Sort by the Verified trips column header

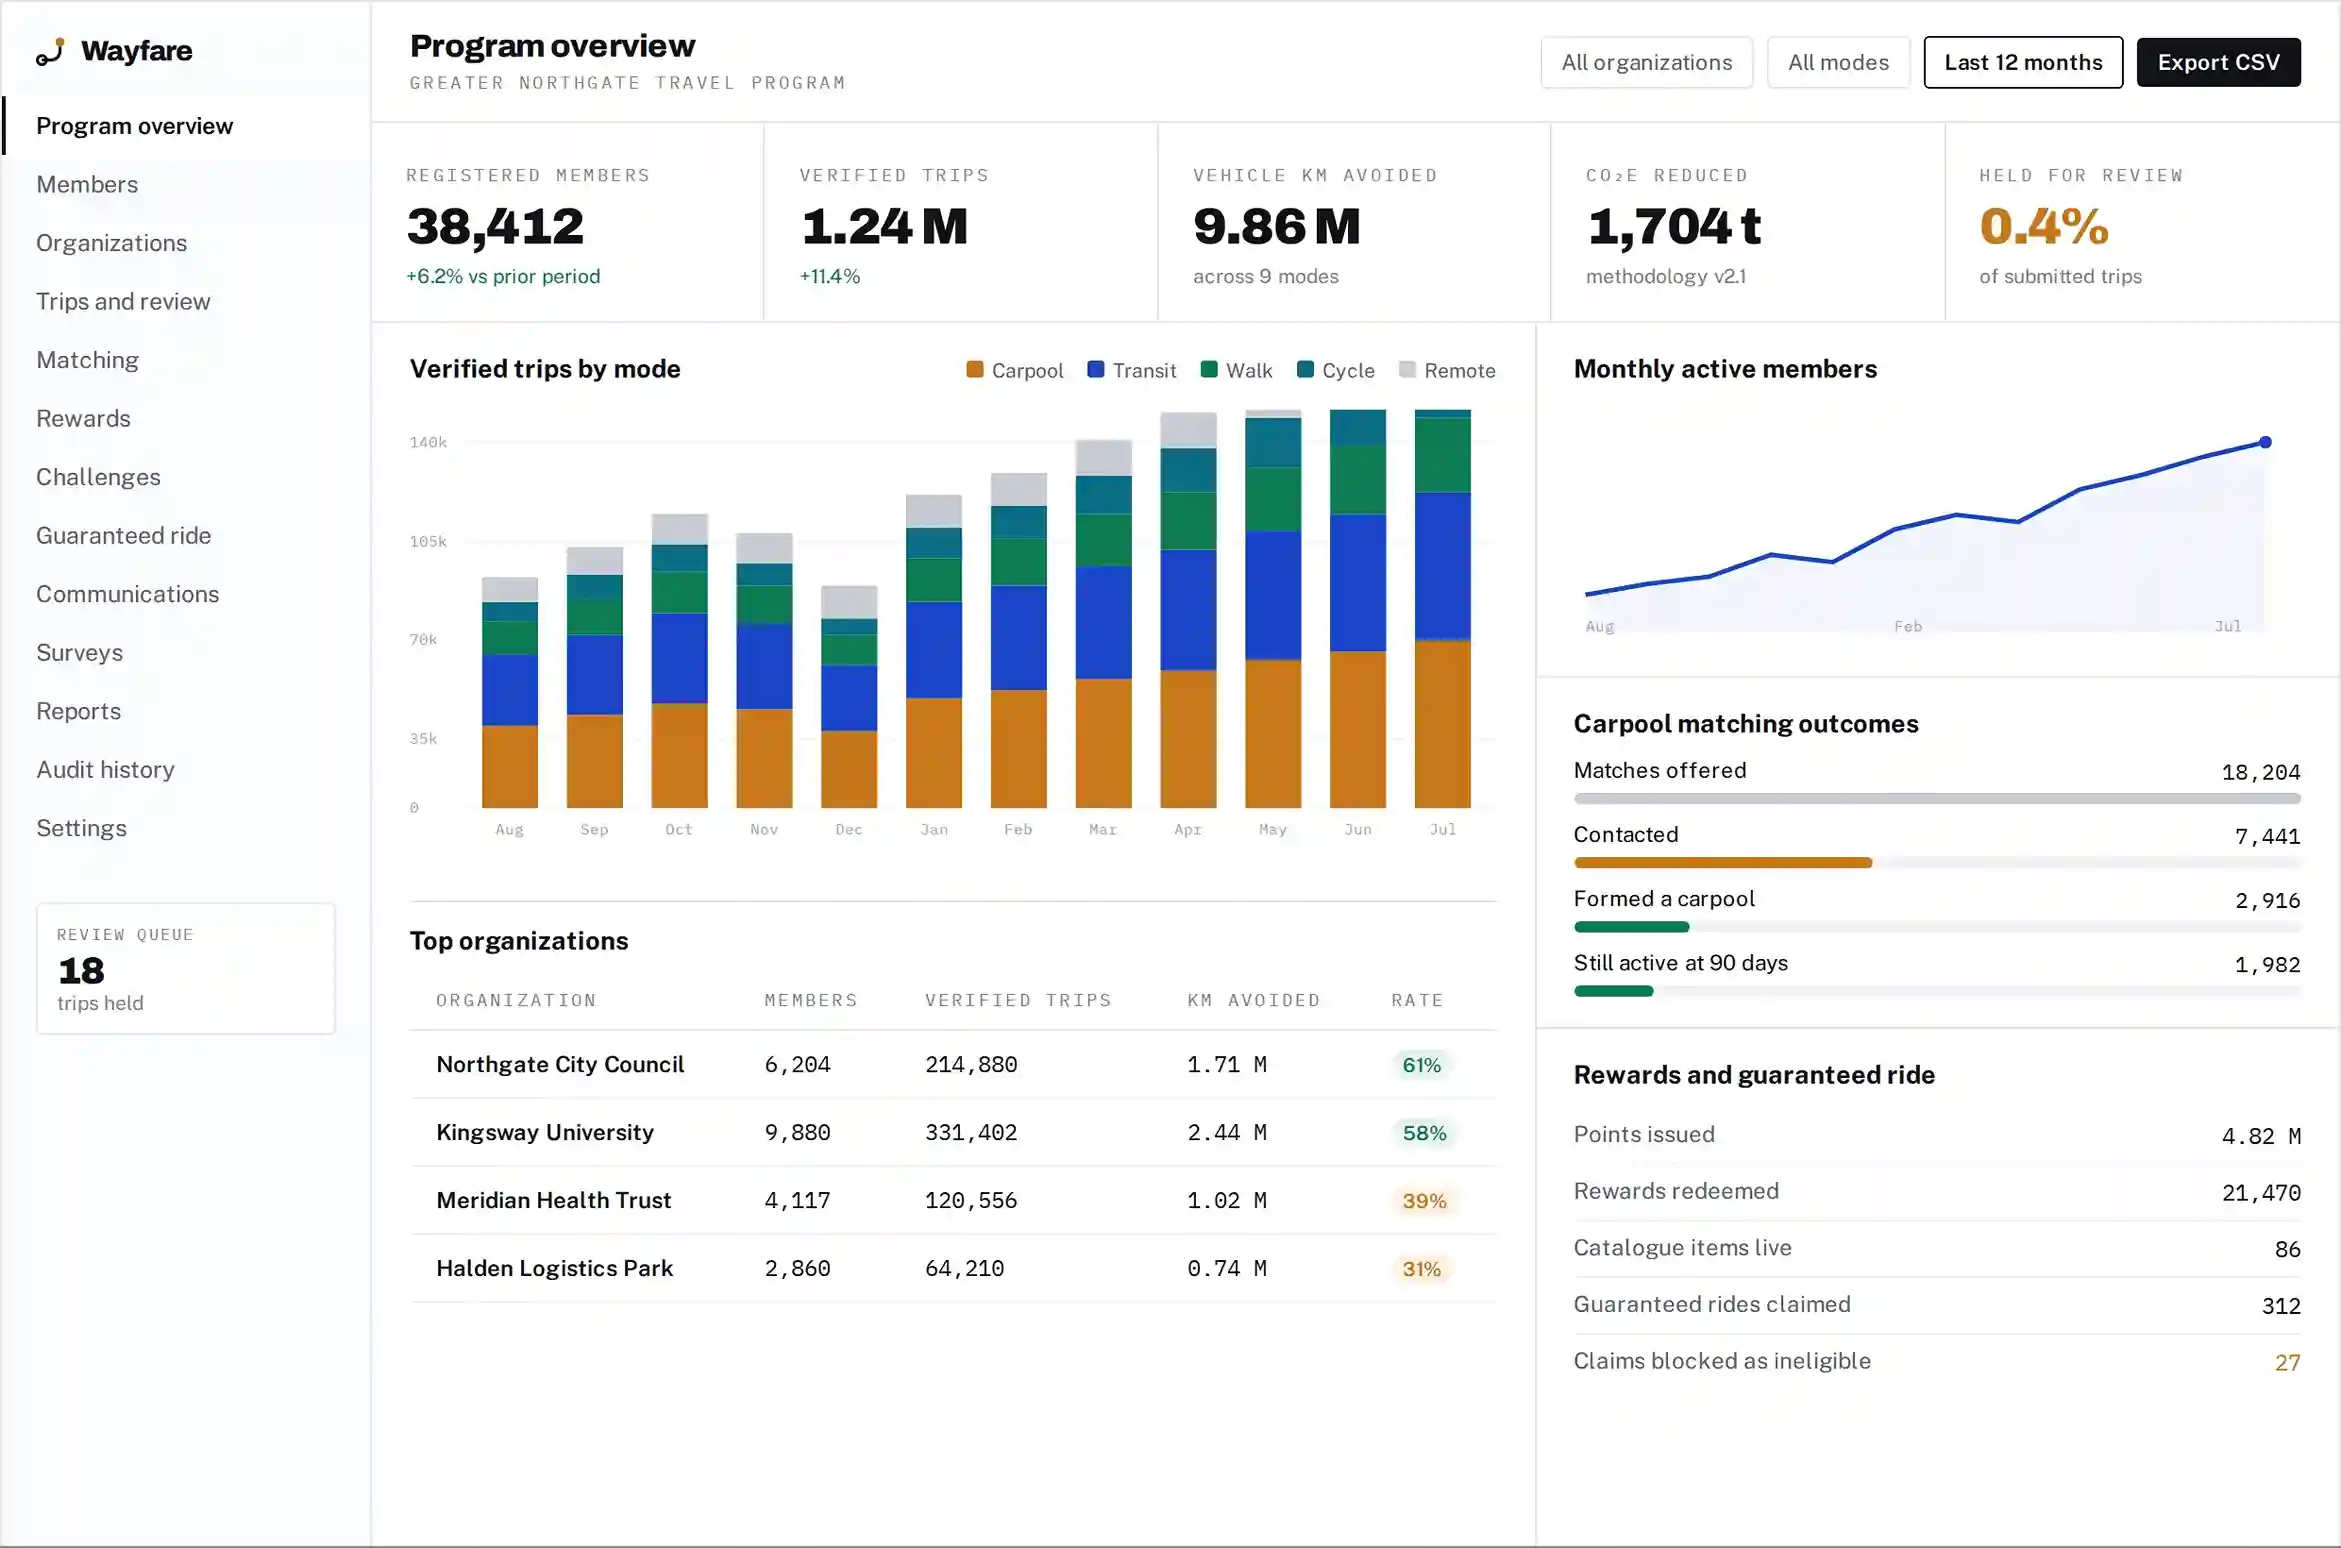point(1018,1000)
